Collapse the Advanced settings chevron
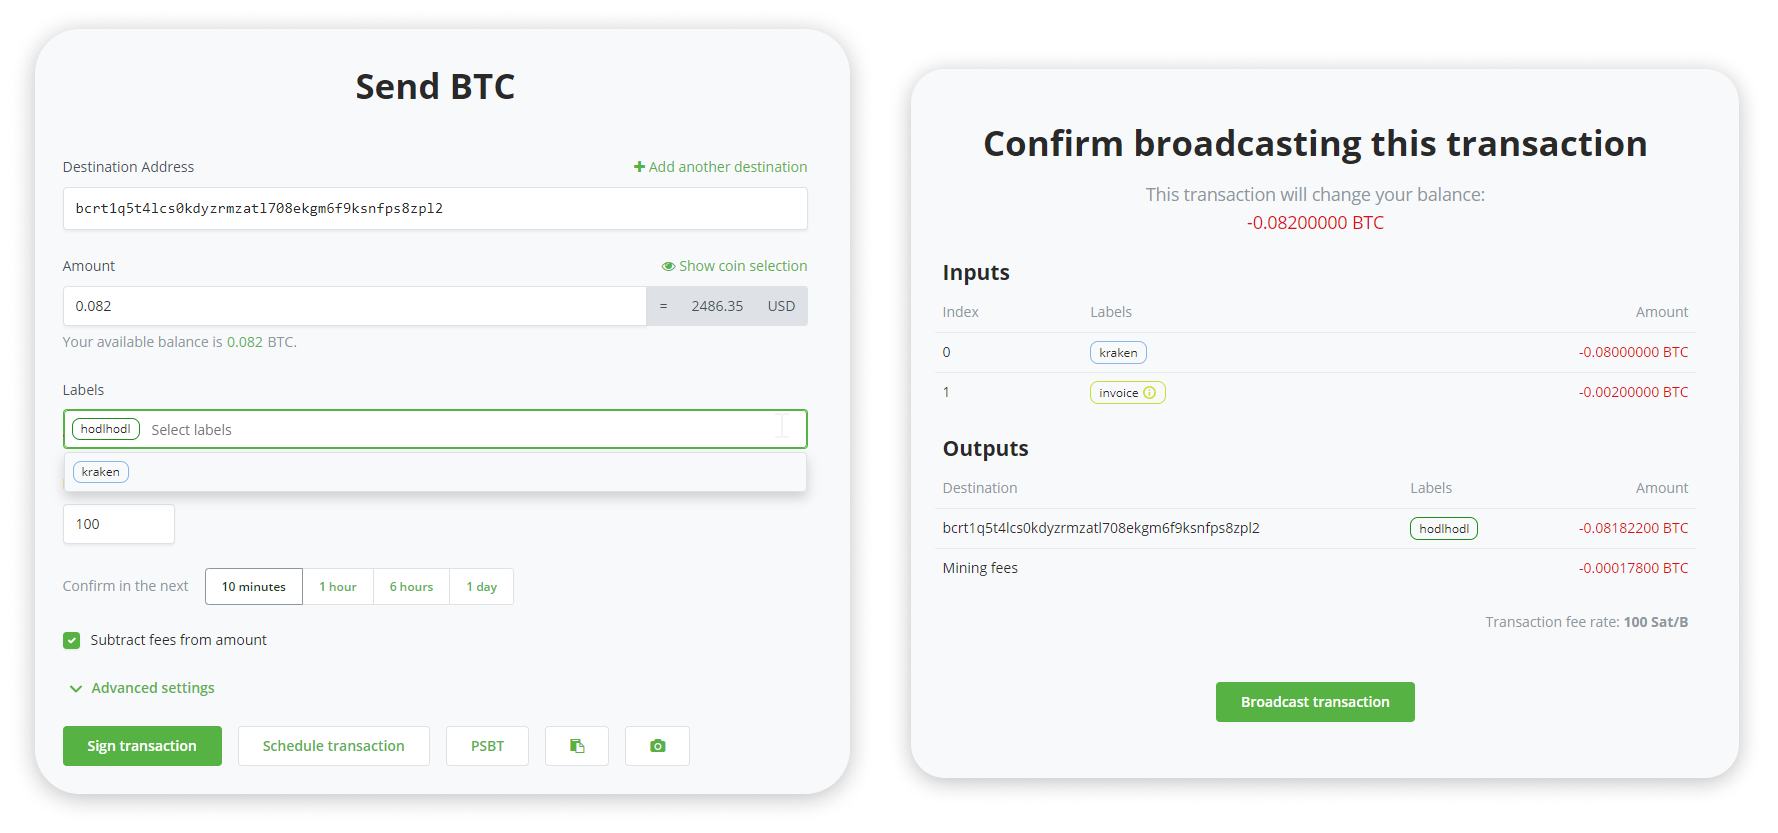Image resolution: width=1778 pixels, height=833 pixels. [x=75, y=688]
